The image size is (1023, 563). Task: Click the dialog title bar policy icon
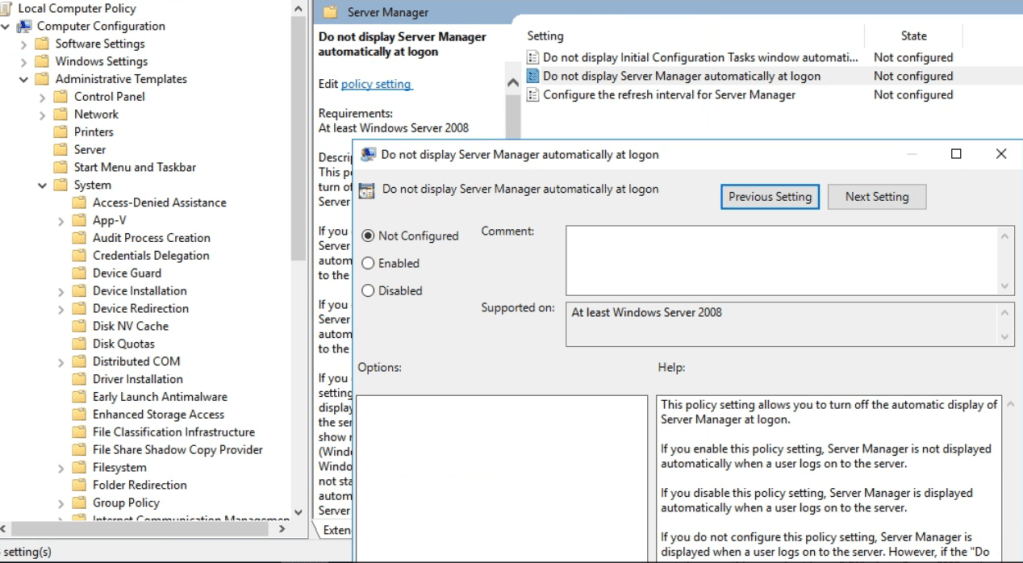click(x=368, y=155)
